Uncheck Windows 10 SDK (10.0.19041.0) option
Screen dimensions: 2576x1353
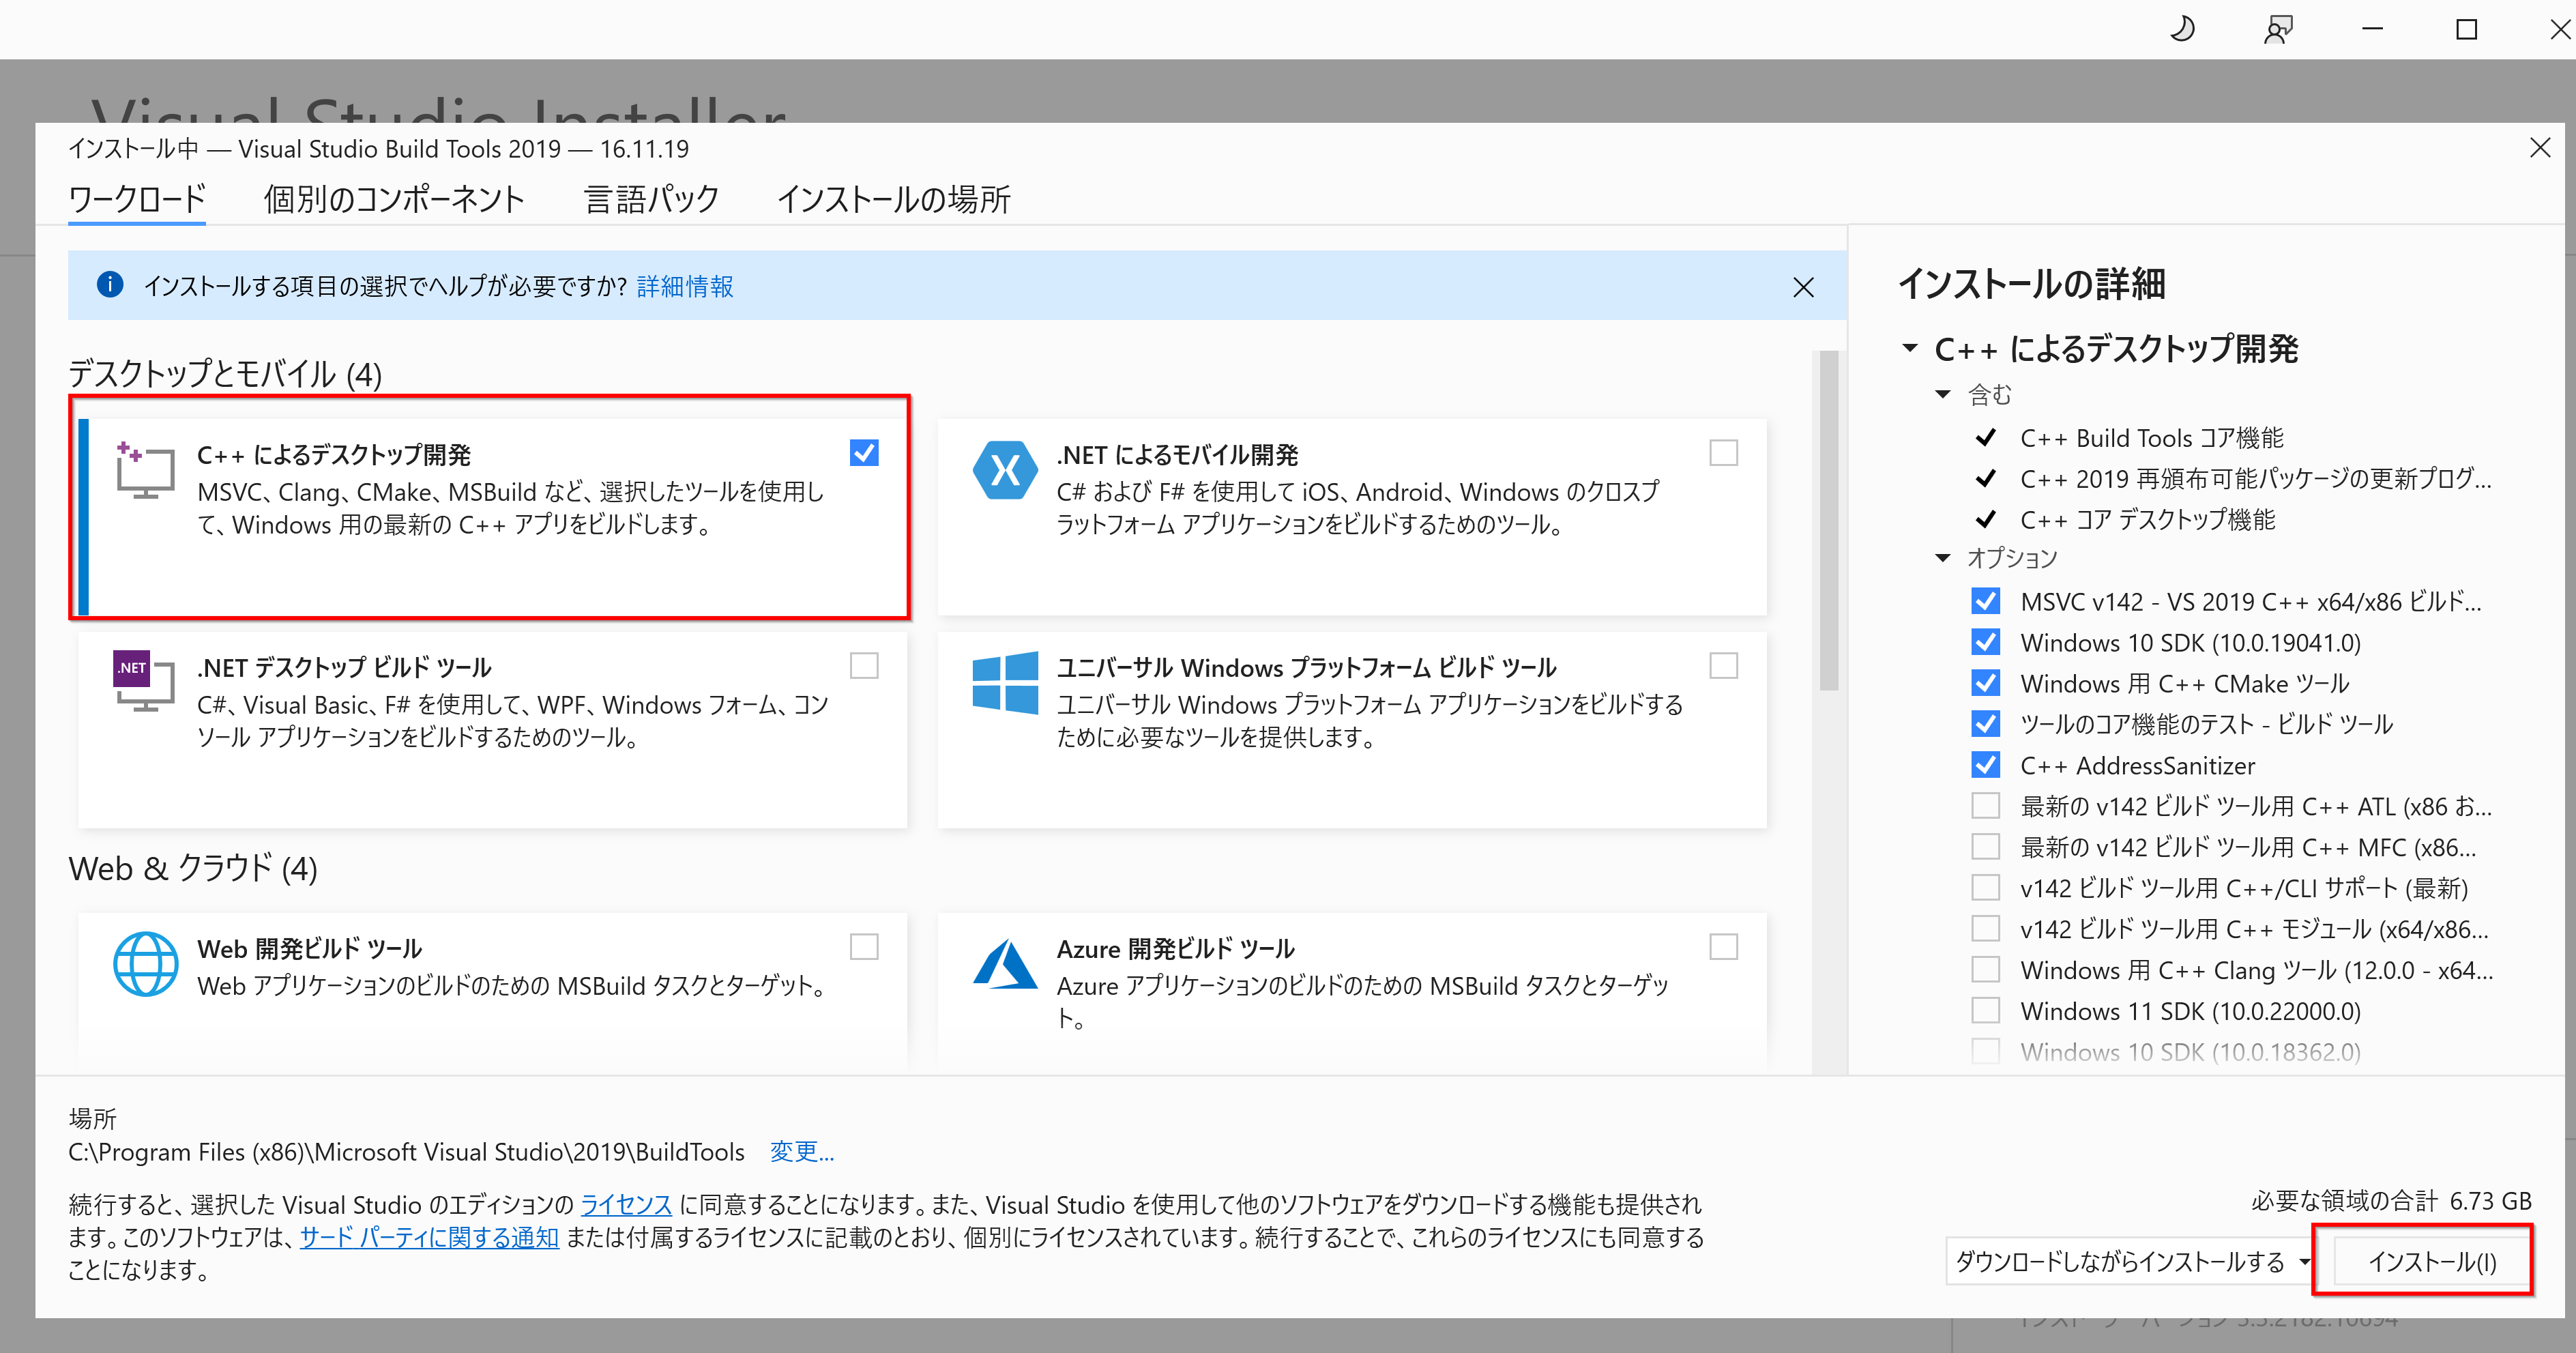[1985, 642]
